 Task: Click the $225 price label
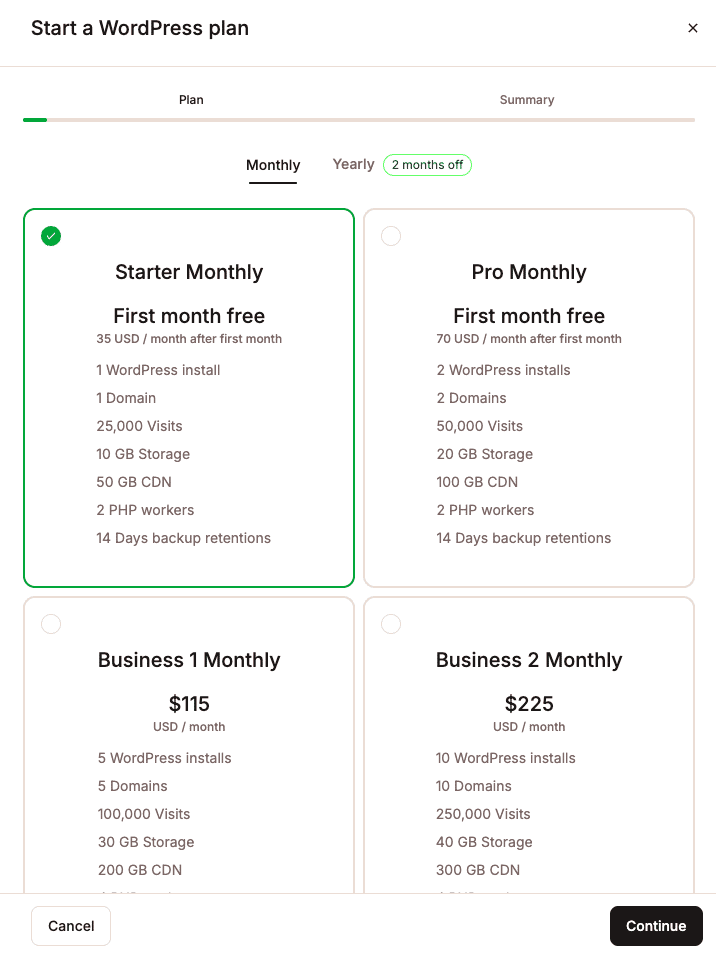coord(529,703)
